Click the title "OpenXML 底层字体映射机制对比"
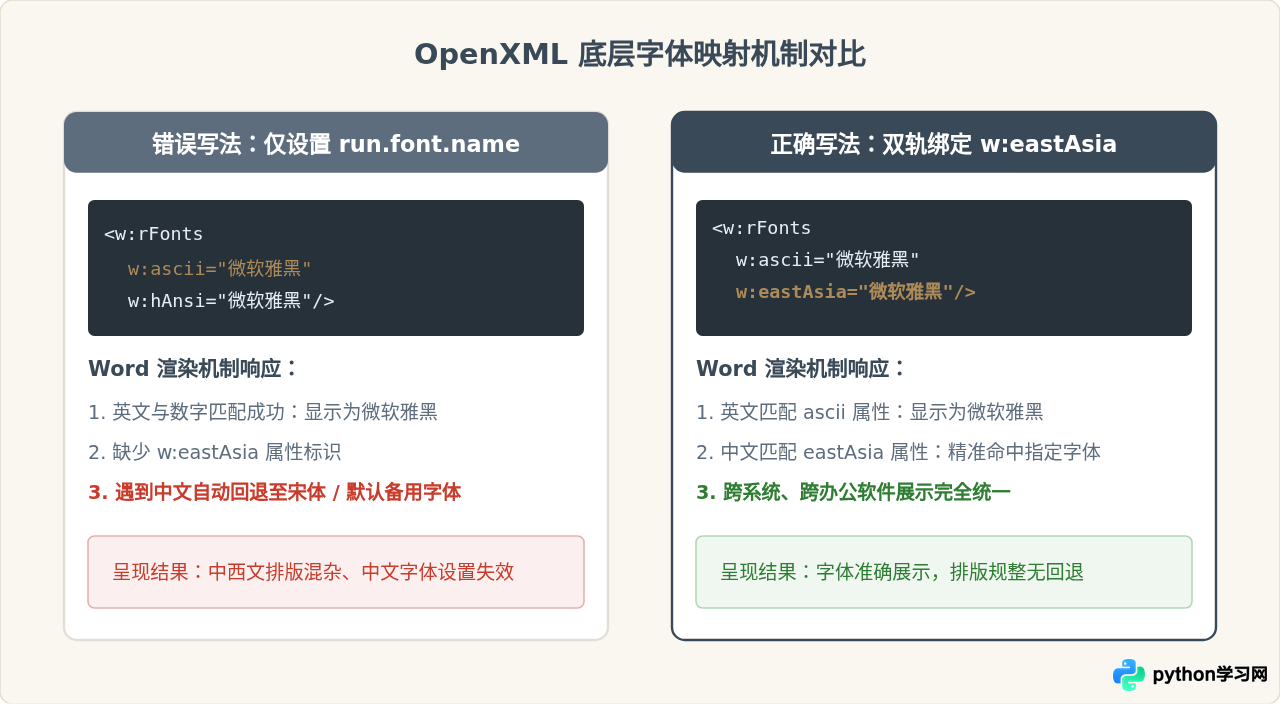 click(640, 54)
